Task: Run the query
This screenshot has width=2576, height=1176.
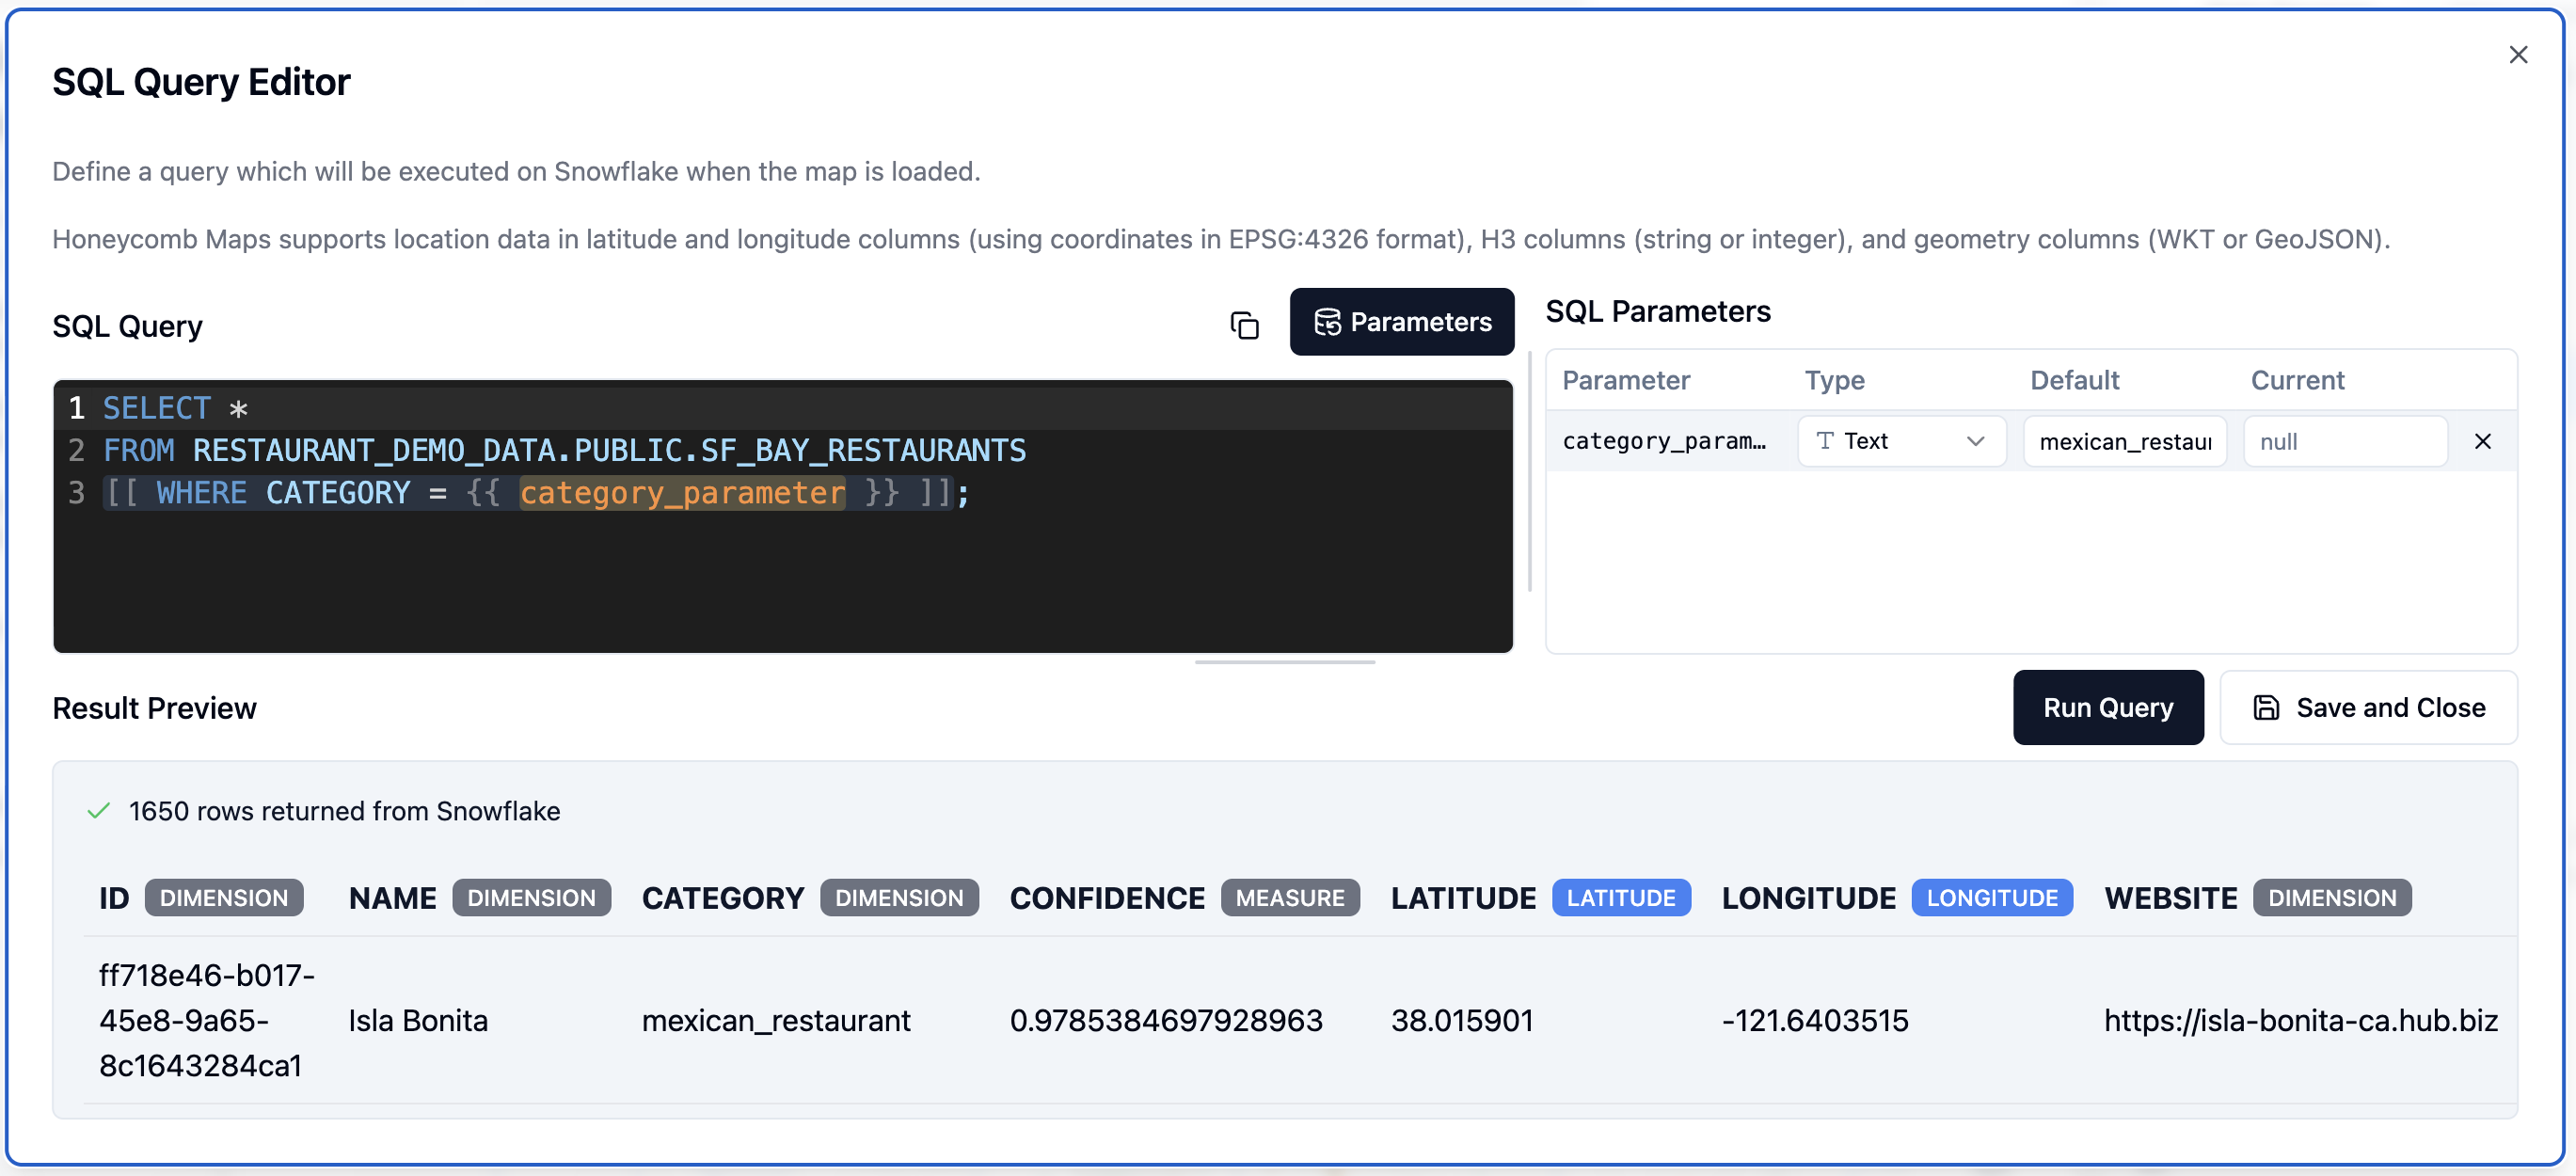Action: pyautogui.click(x=2107, y=707)
